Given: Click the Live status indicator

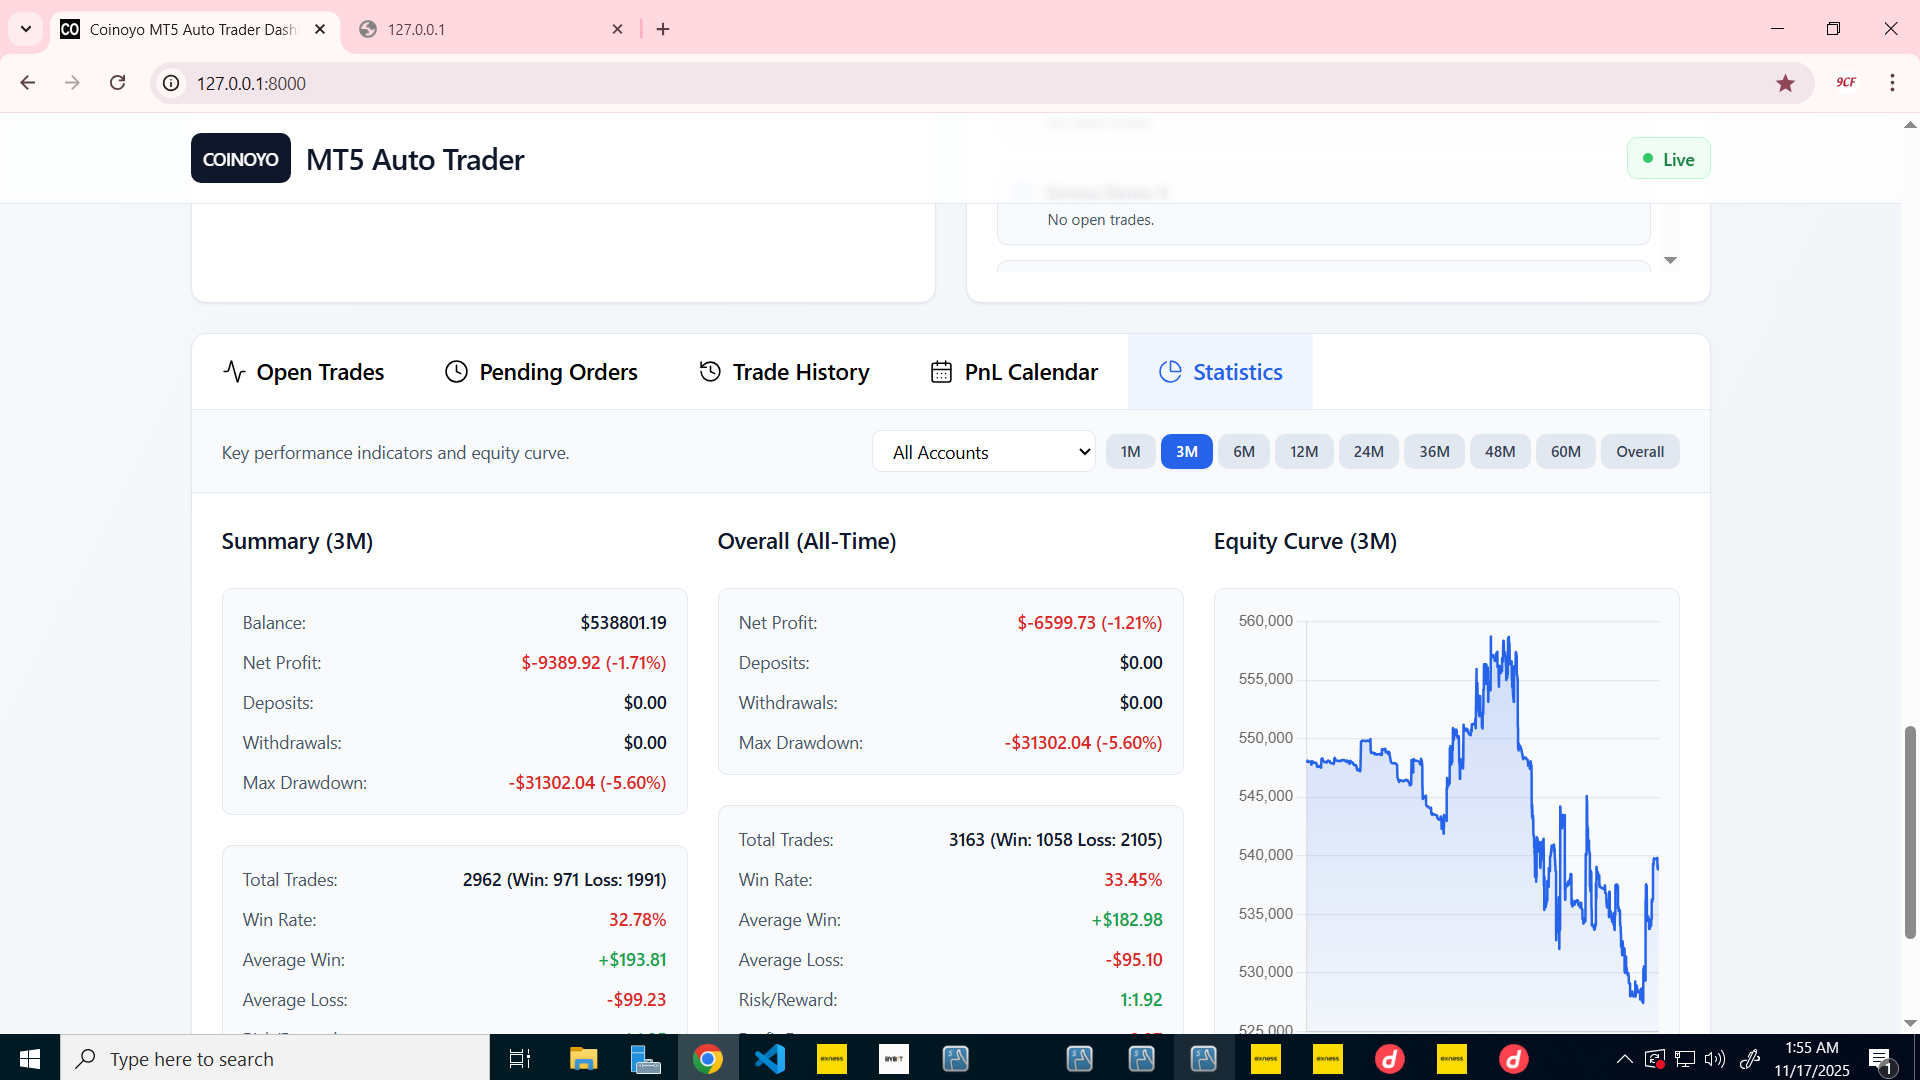Looking at the screenshot, I should click(x=1668, y=158).
